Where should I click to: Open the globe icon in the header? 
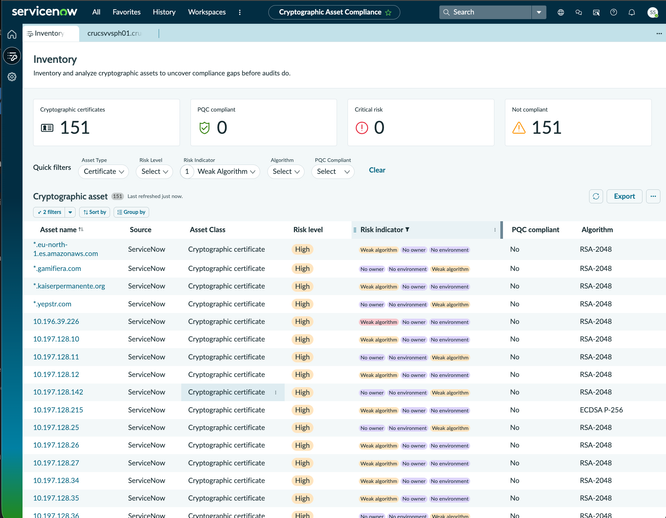point(561,12)
